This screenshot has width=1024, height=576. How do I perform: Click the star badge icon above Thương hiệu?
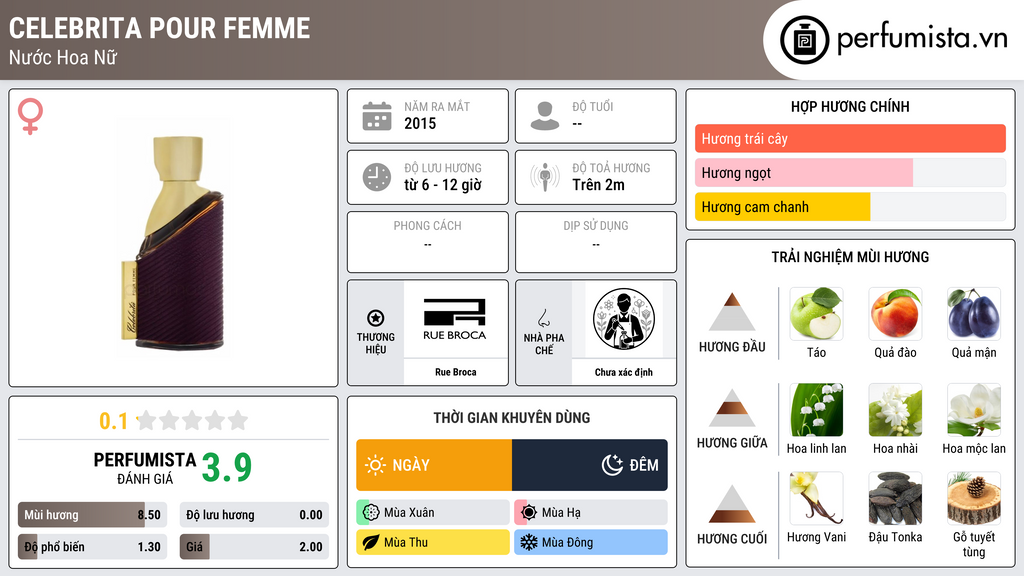click(376, 318)
